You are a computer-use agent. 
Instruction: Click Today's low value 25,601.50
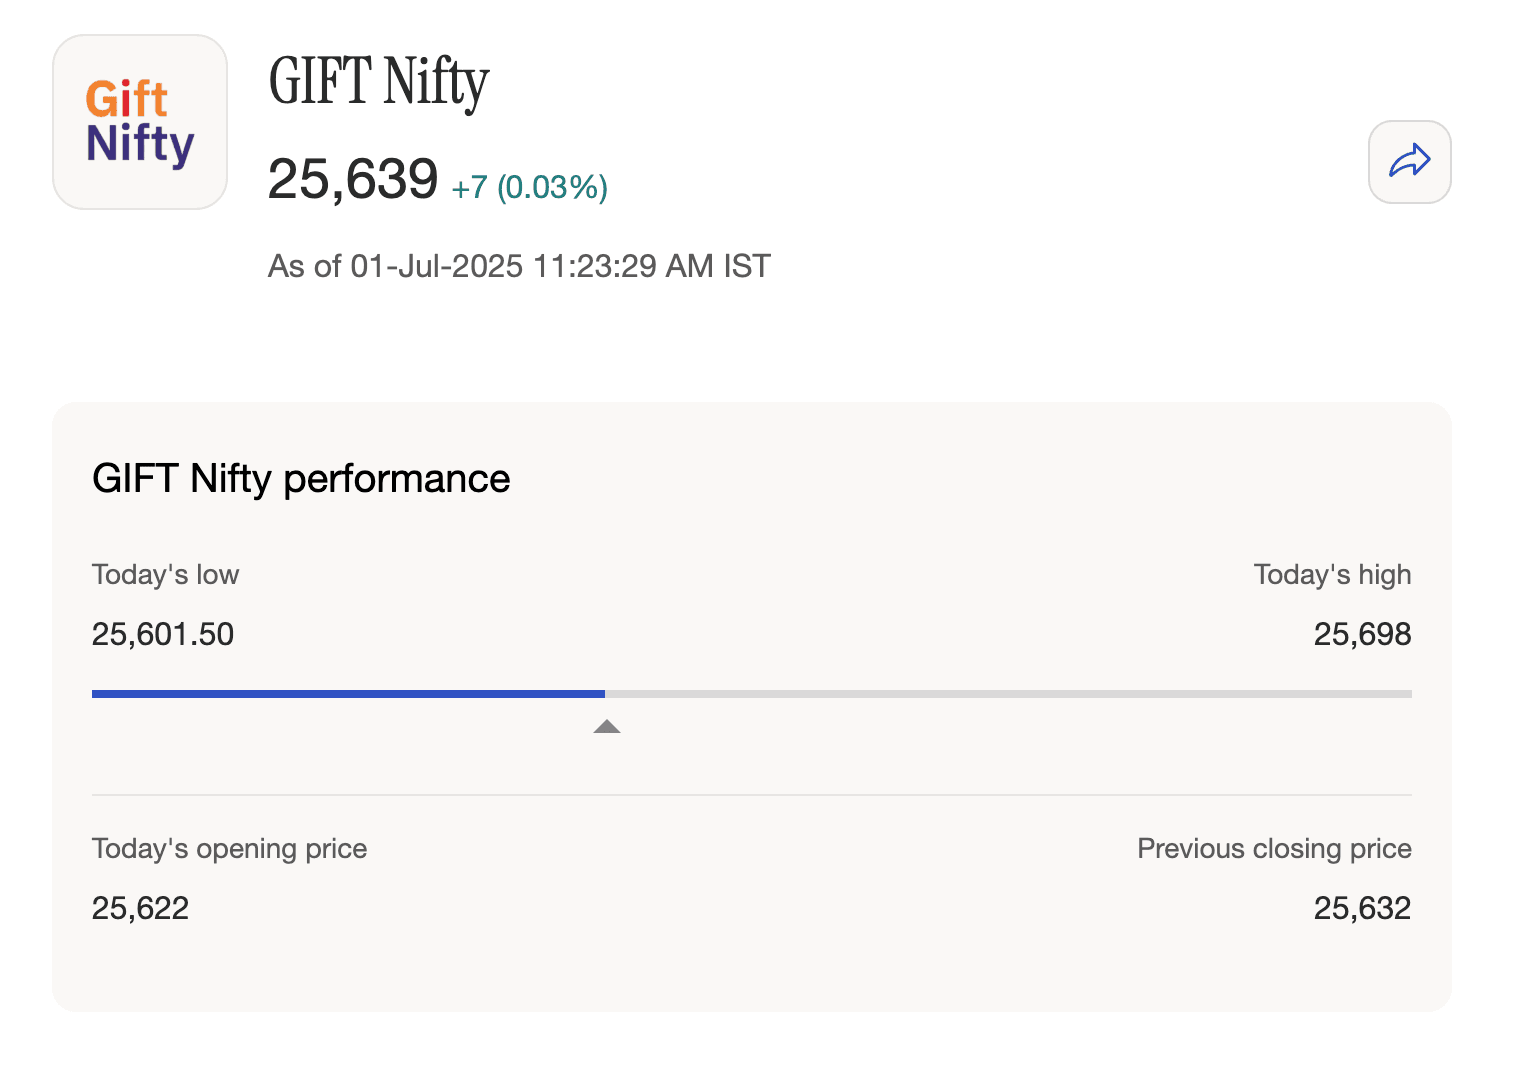click(162, 634)
